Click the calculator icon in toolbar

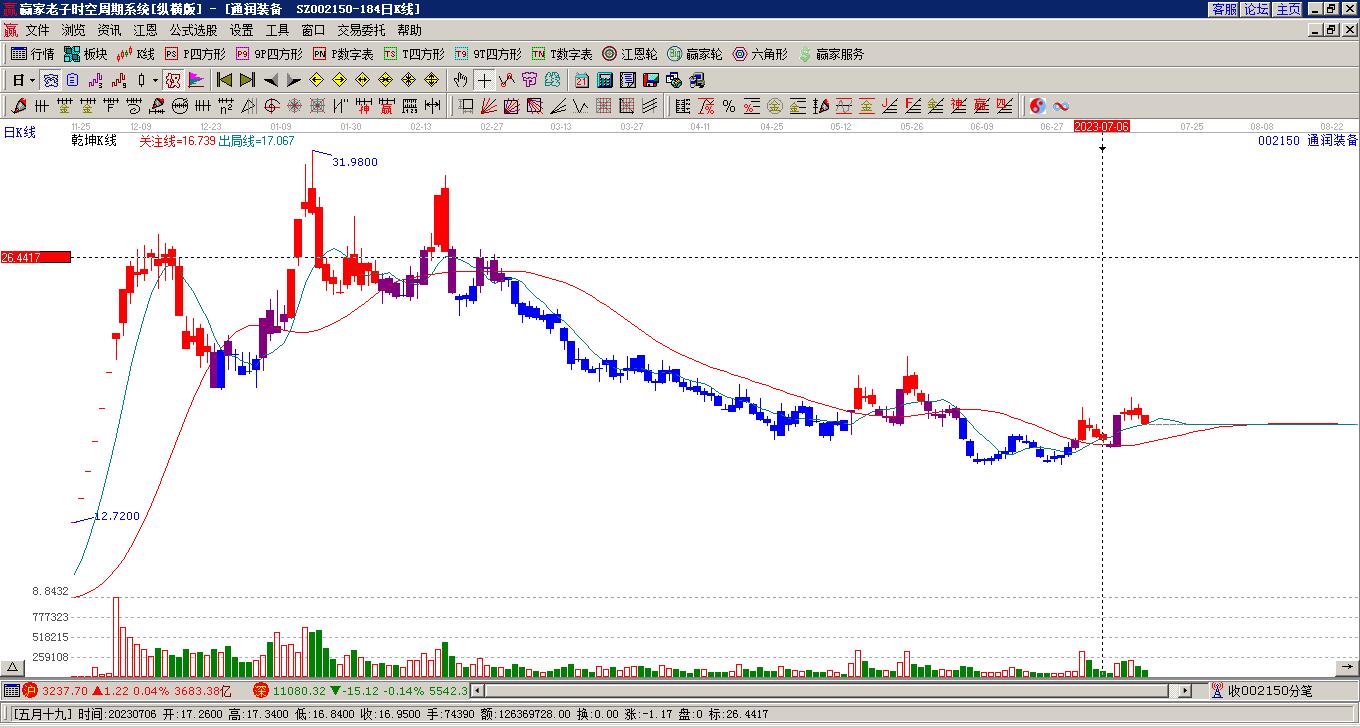(x=605, y=80)
